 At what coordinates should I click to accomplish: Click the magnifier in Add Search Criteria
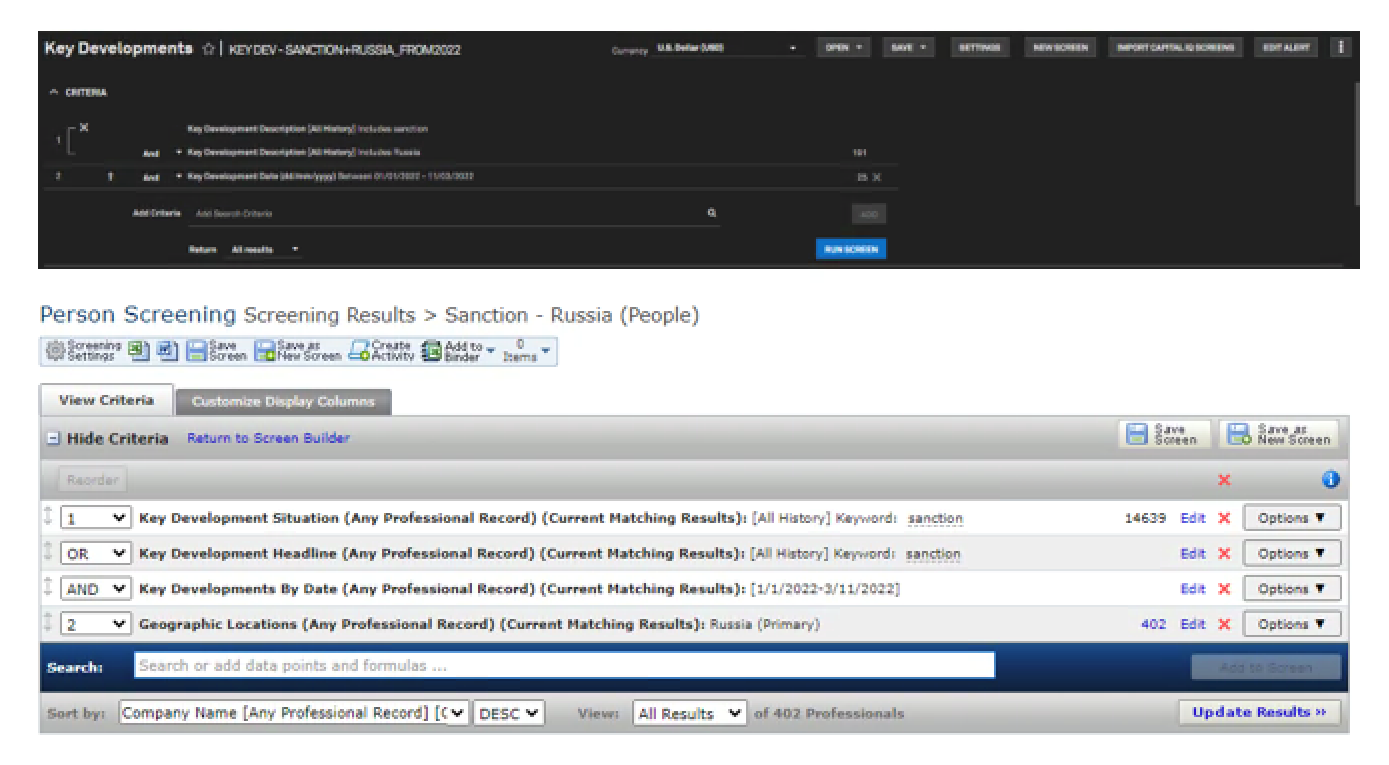(x=712, y=213)
